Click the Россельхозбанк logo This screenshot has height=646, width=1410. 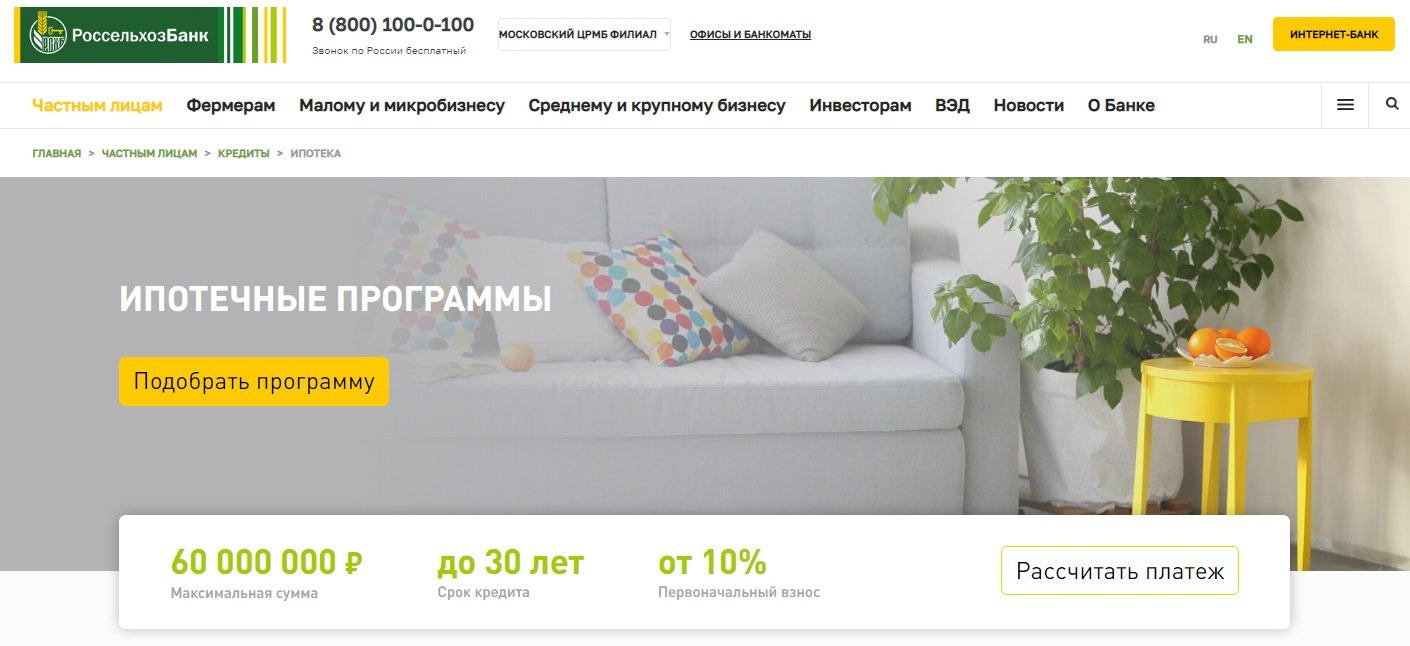(x=150, y=35)
